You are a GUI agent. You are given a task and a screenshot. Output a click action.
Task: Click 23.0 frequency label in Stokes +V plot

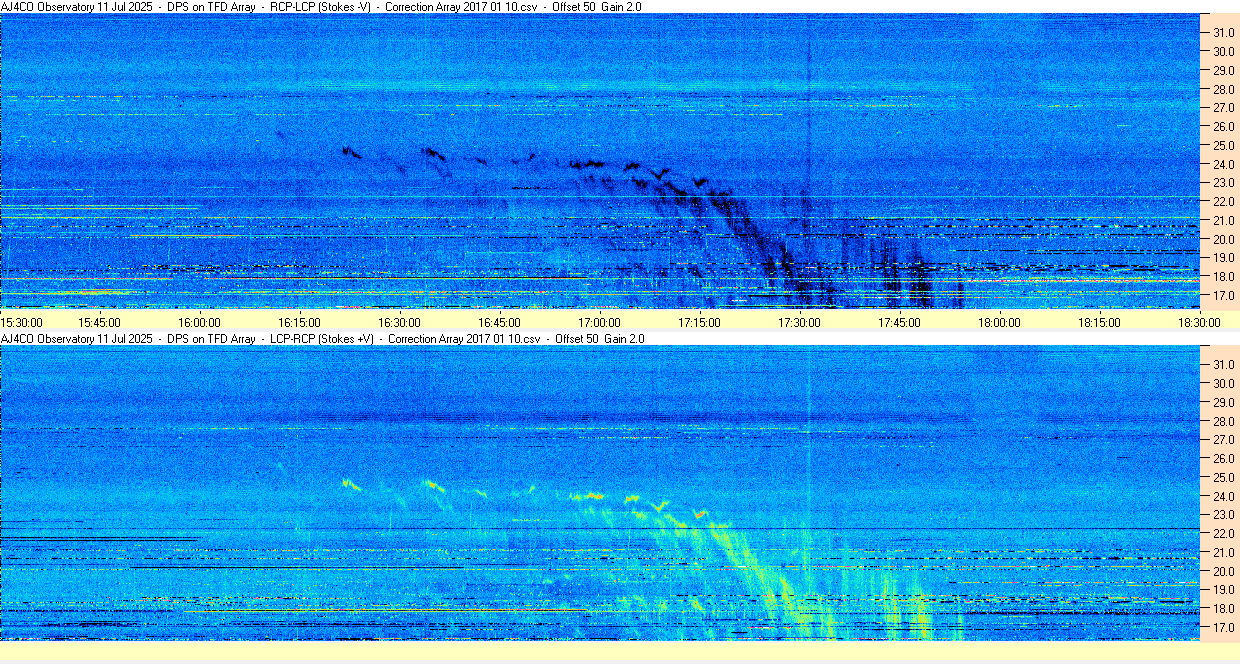click(1223, 515)
